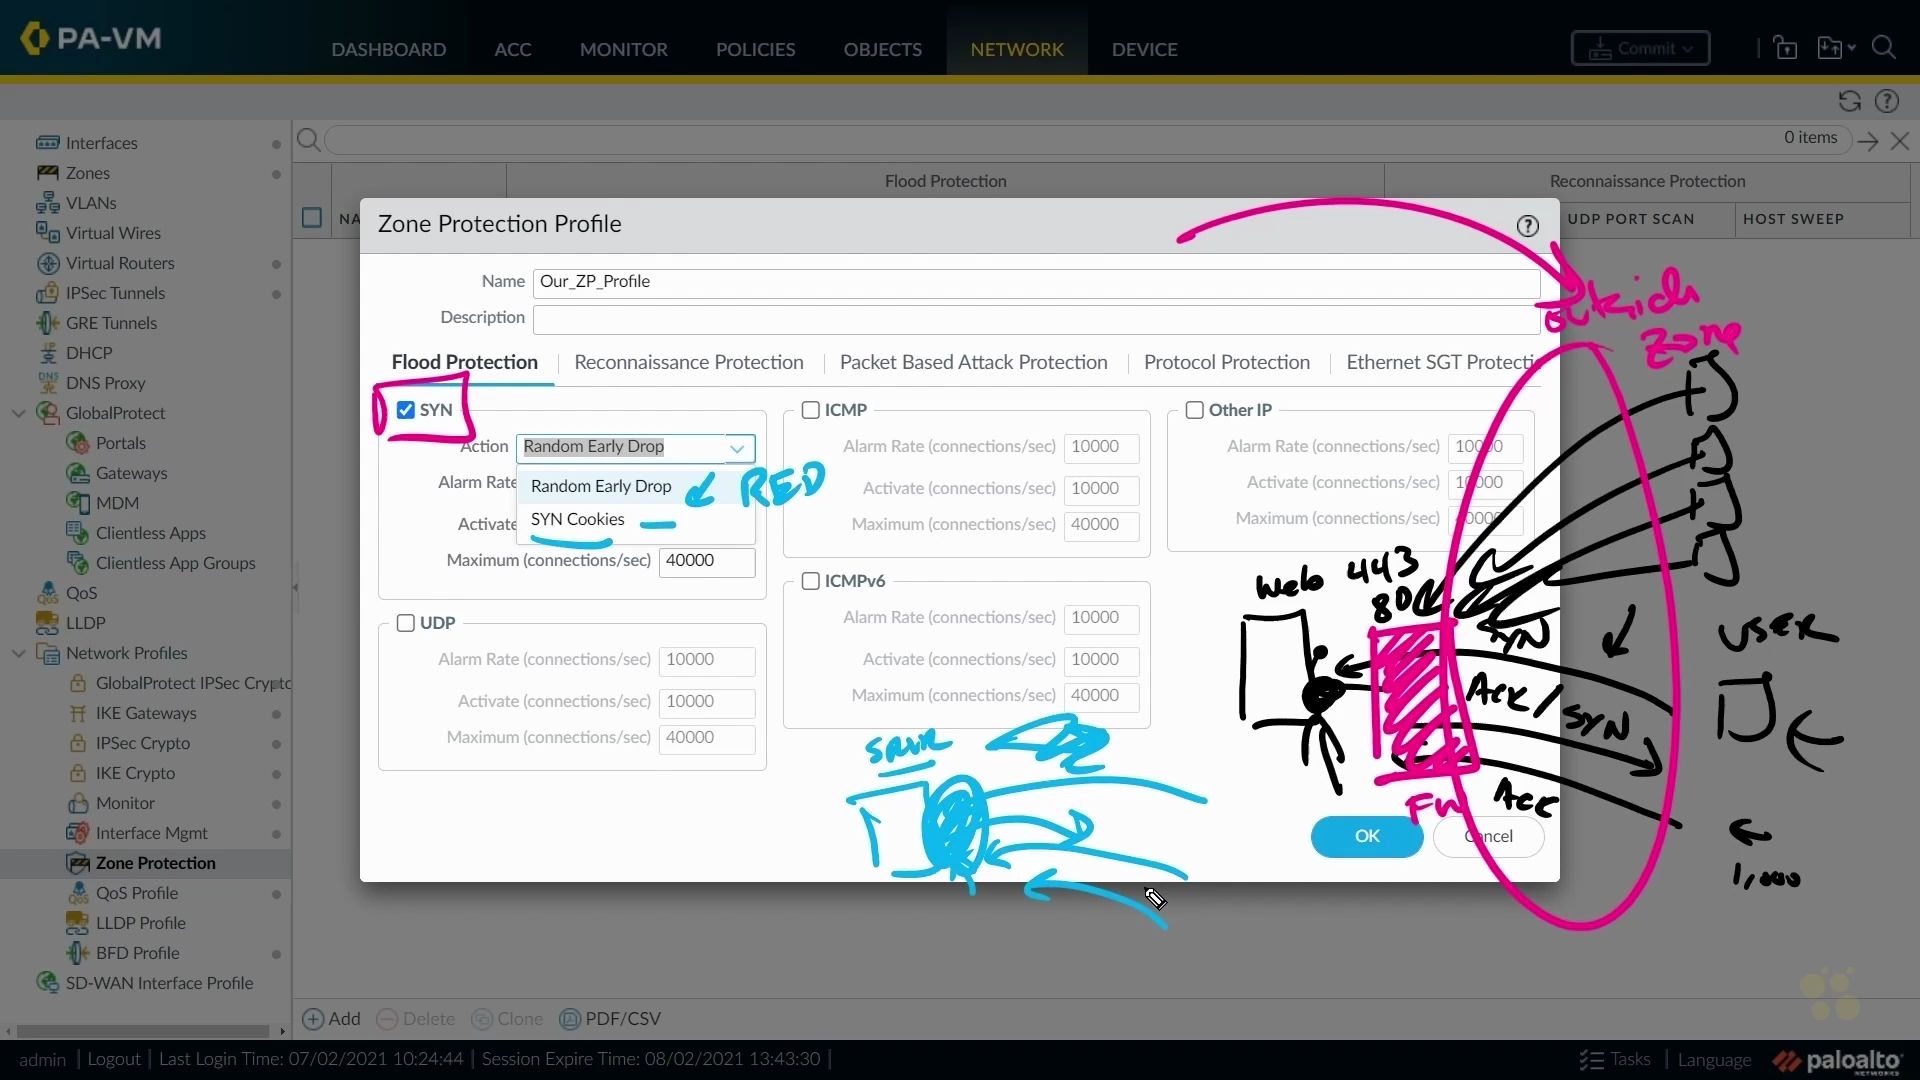Click the filter search magnifier icon
The image size is (1920, 1080).
309,140
